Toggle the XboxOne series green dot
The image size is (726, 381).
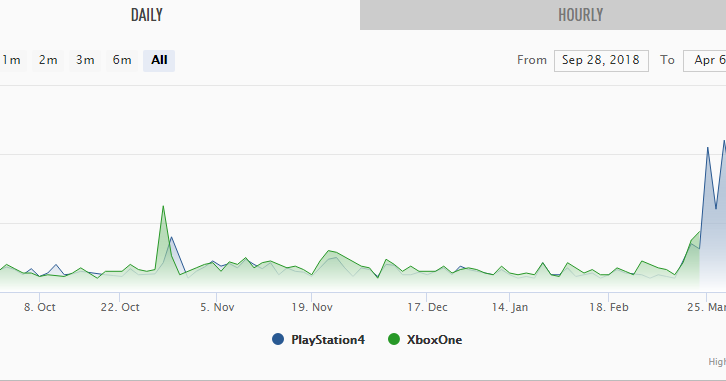tap(394, 339)
